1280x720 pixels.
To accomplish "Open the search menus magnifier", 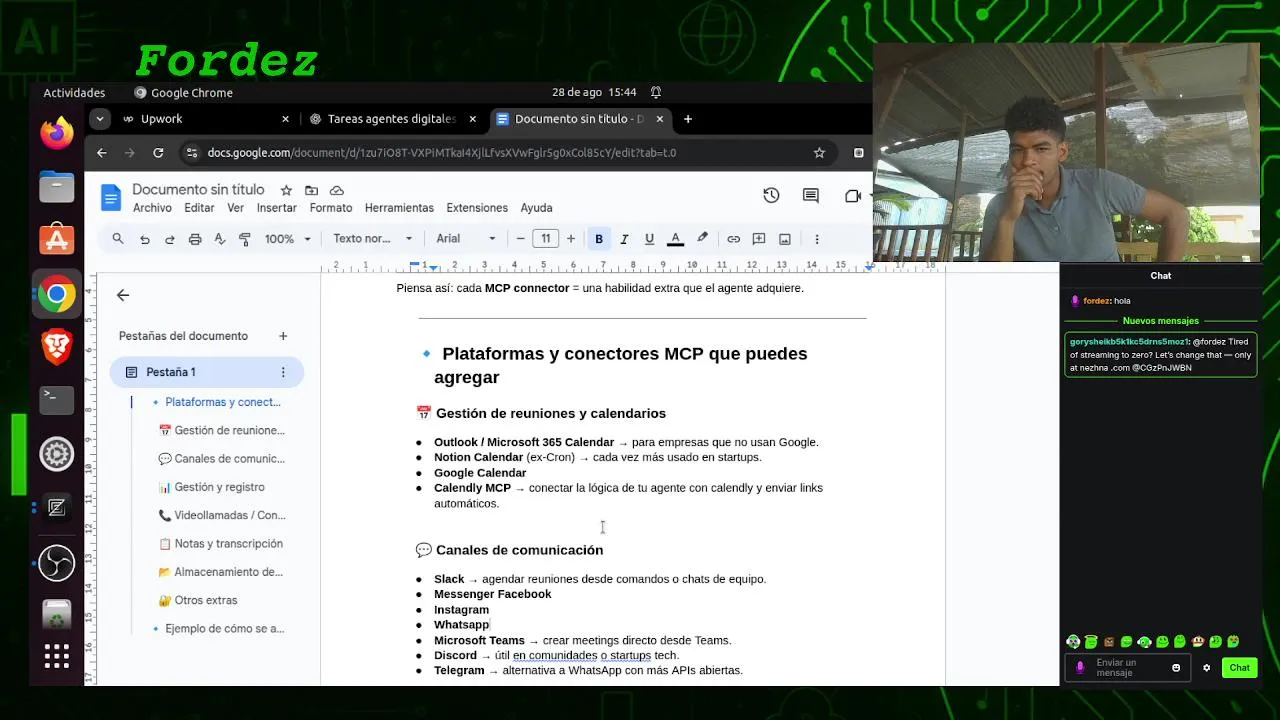I will pyautogui.click(x=118, y=239).
